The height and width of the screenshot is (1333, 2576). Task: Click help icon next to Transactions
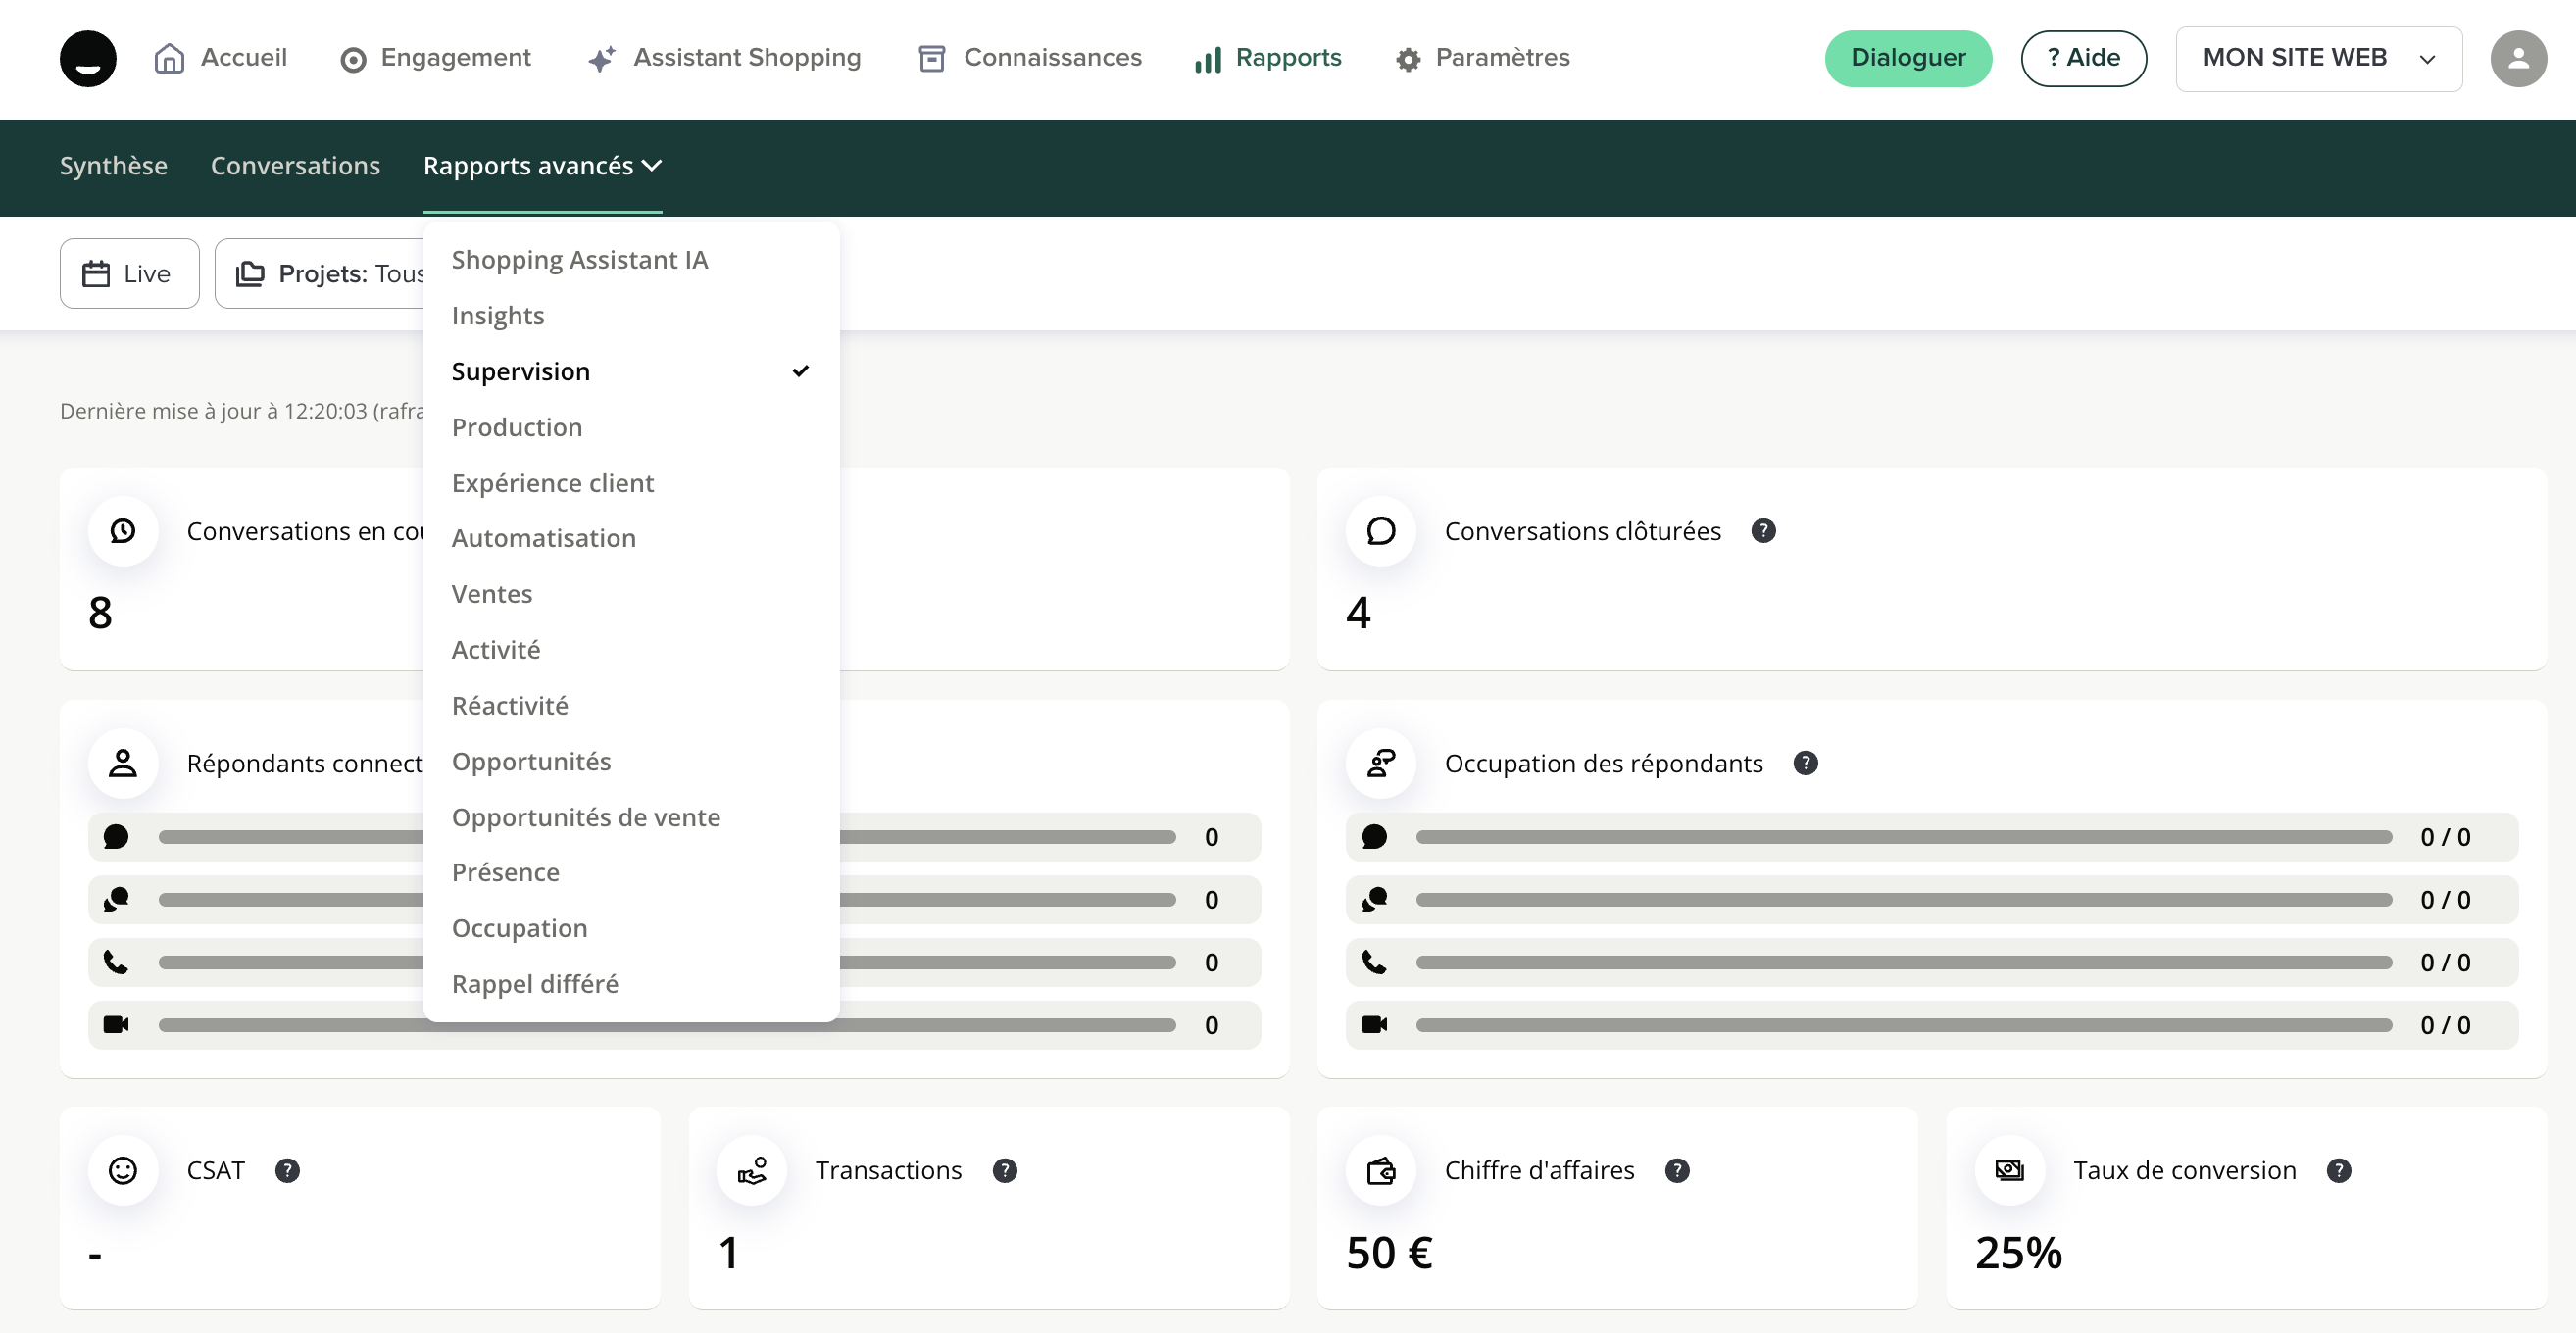tap(1004, 1170)
